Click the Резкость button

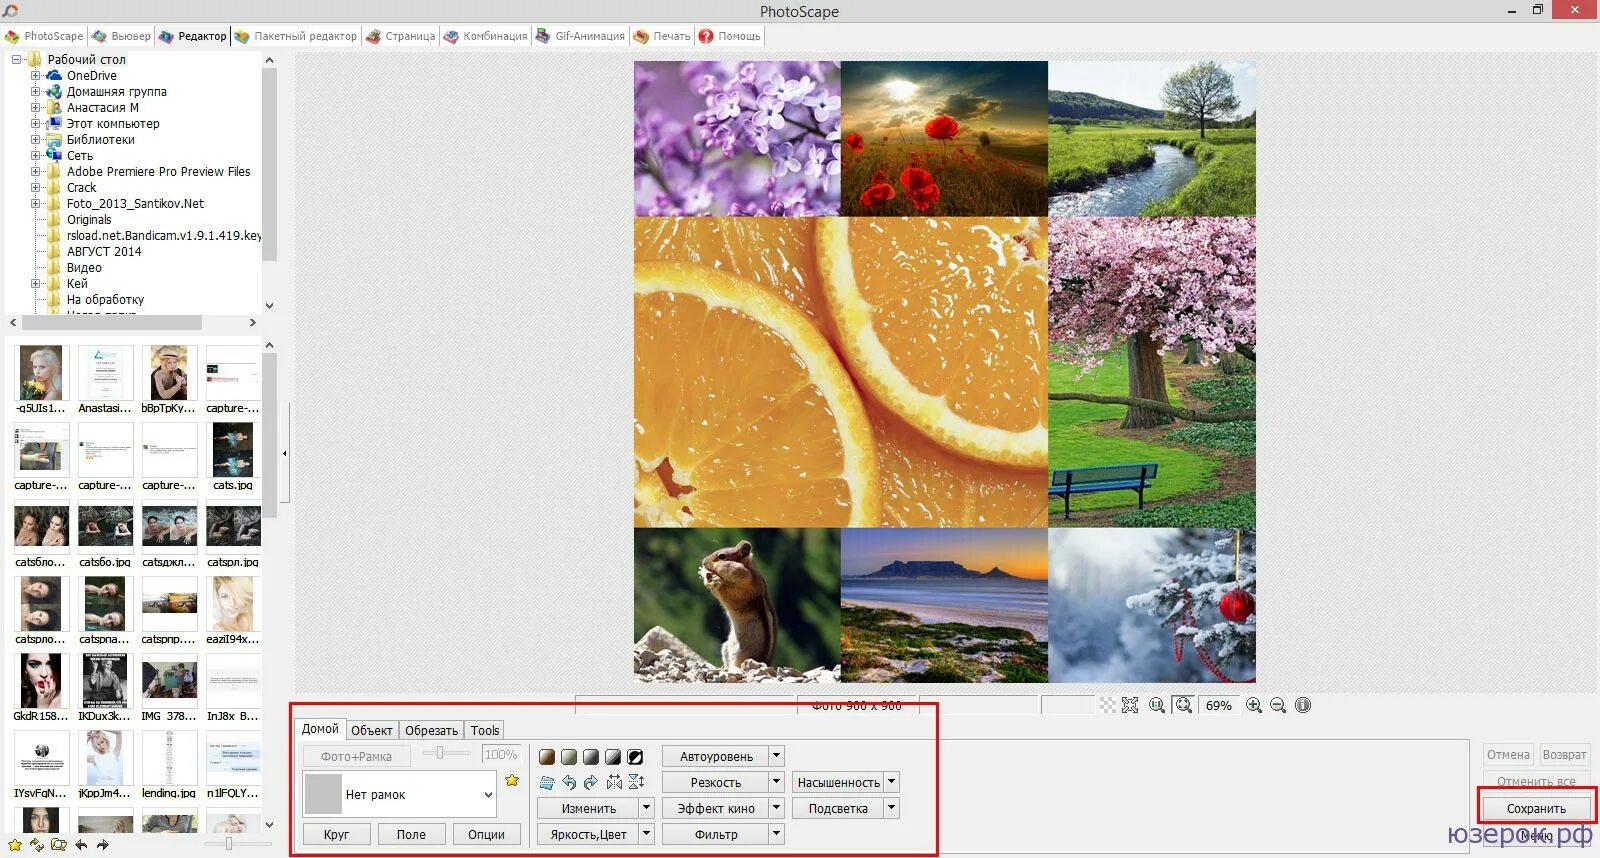tap(716, 782)
